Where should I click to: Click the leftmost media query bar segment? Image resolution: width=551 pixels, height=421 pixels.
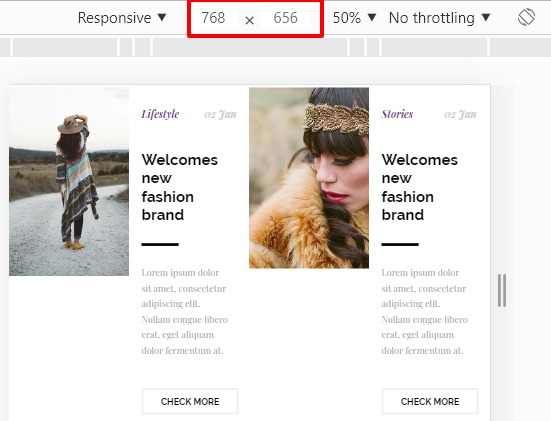(x=5, y=47)
